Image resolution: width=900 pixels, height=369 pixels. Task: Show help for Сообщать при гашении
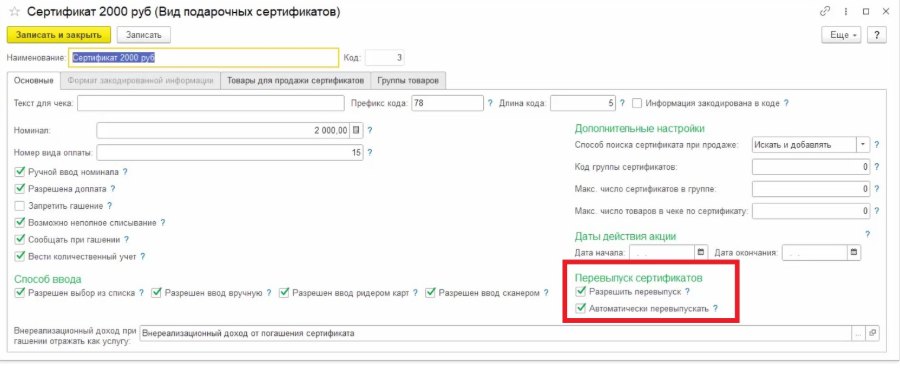pyautogui.click(x=126, y=239)
